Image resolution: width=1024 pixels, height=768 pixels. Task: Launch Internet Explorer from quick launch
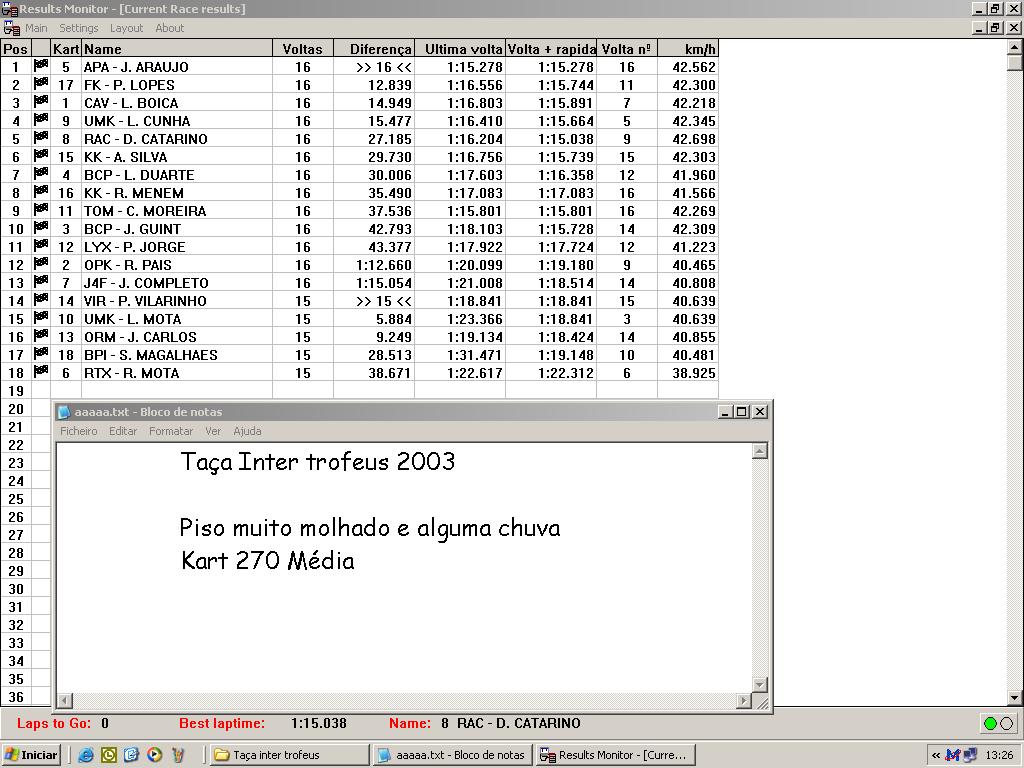[x=87, y=755]
